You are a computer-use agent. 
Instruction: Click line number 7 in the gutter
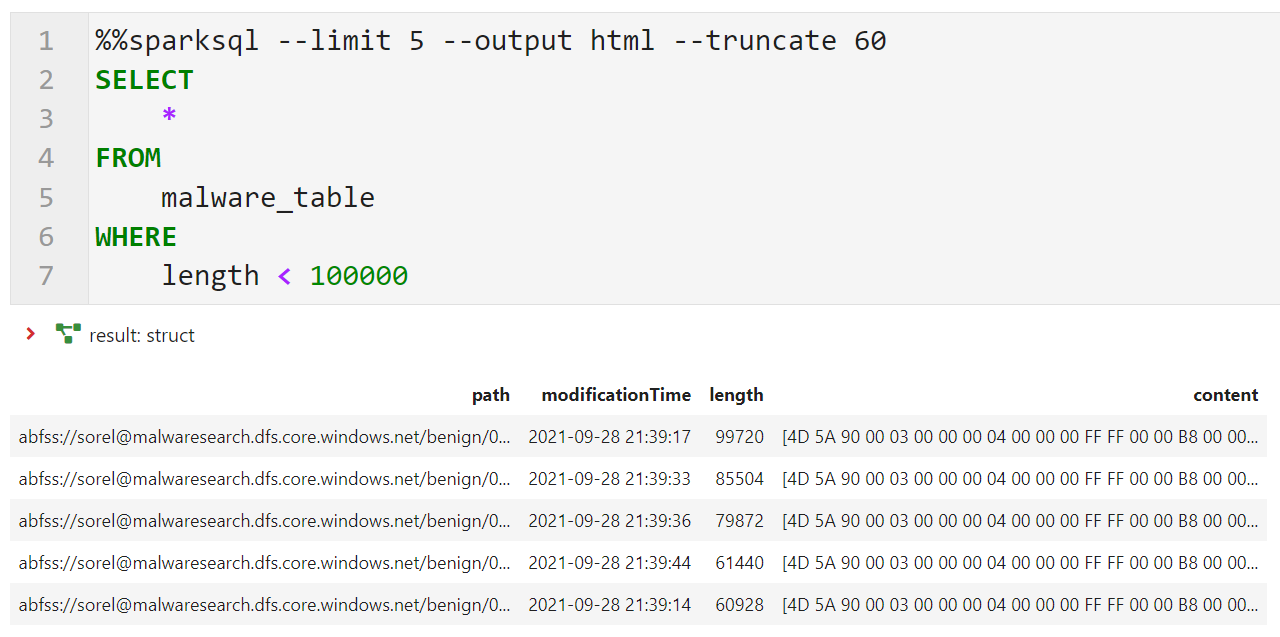[46, 276]
